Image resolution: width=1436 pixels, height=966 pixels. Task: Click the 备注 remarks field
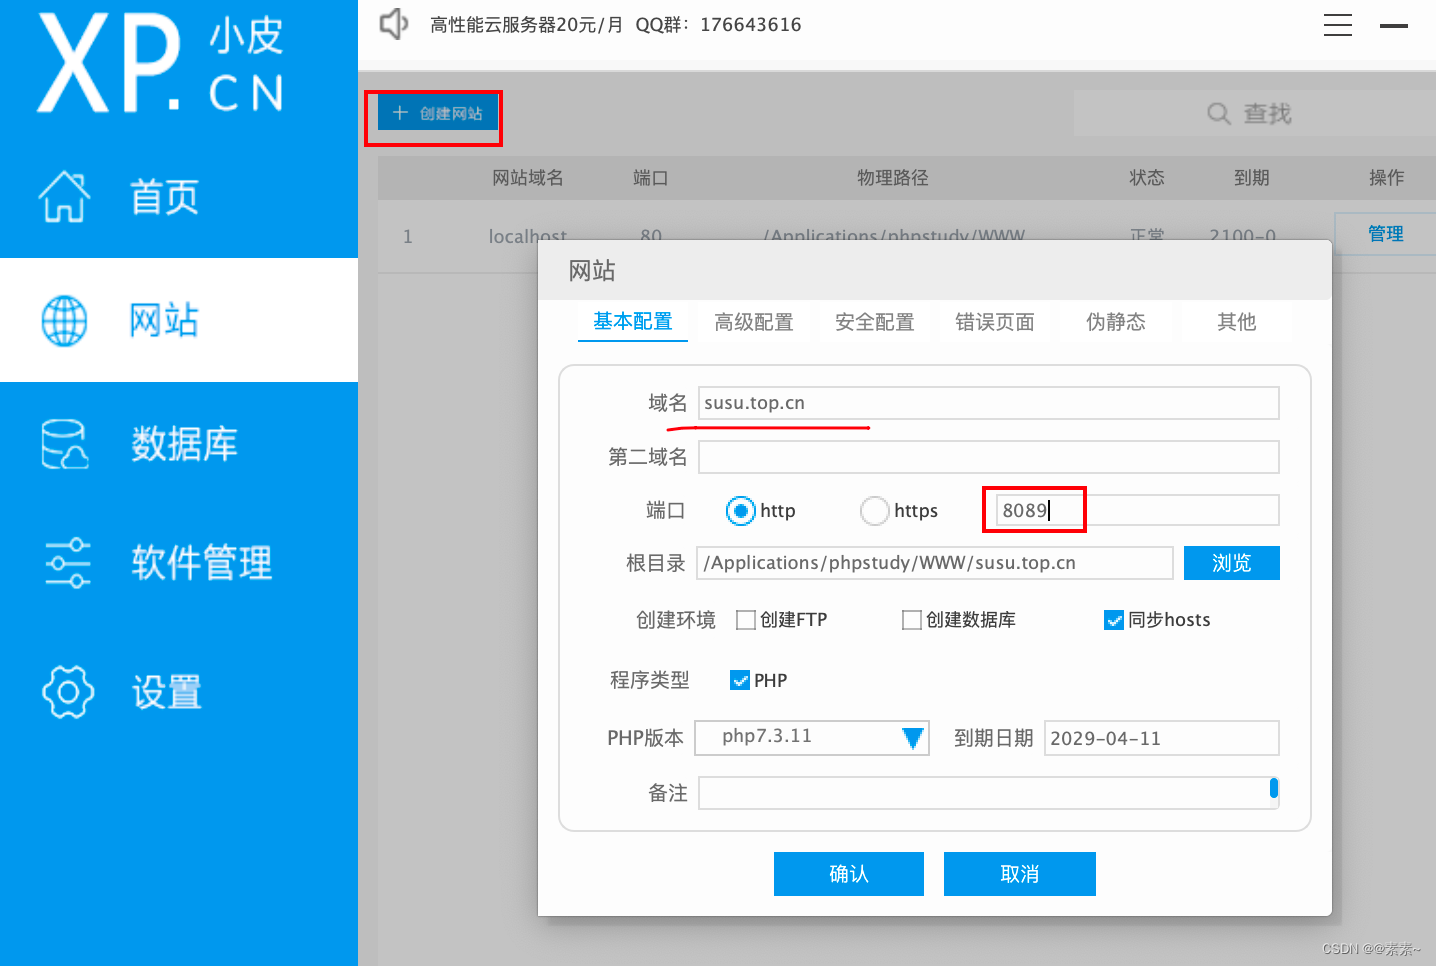pyautogui.click(x=988, y=793)
